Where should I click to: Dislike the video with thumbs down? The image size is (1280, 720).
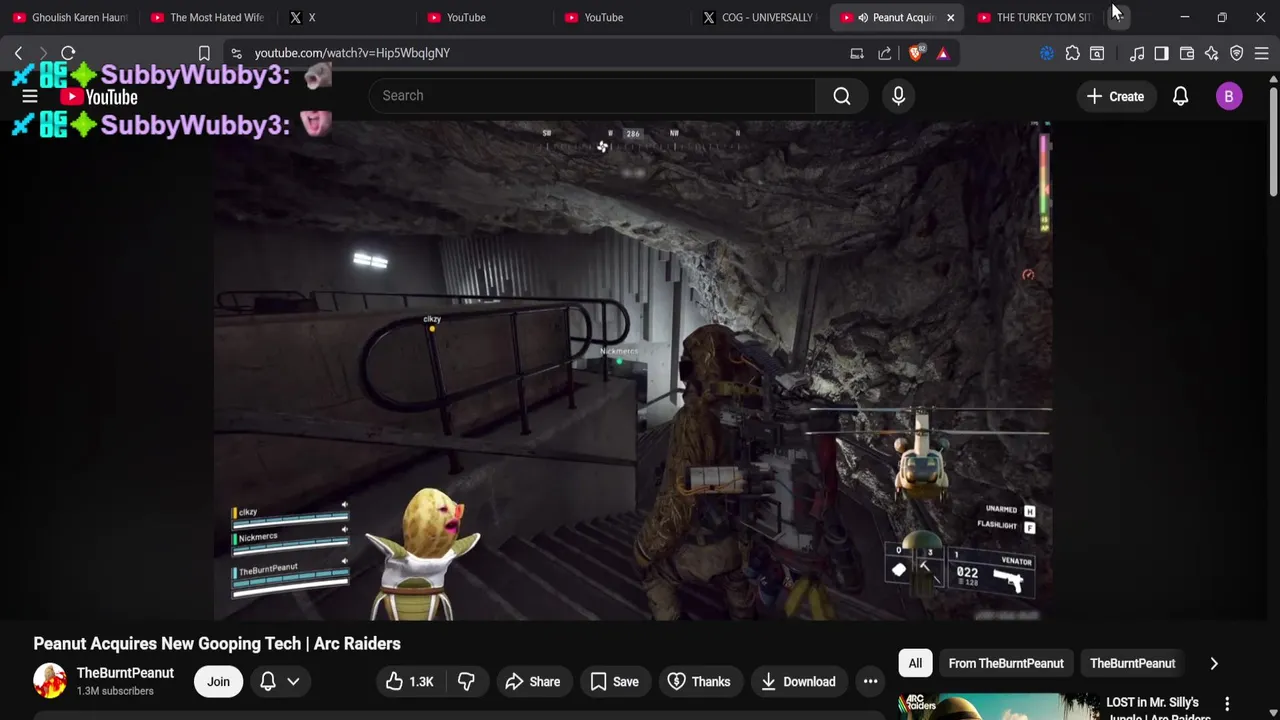(466, 682)
